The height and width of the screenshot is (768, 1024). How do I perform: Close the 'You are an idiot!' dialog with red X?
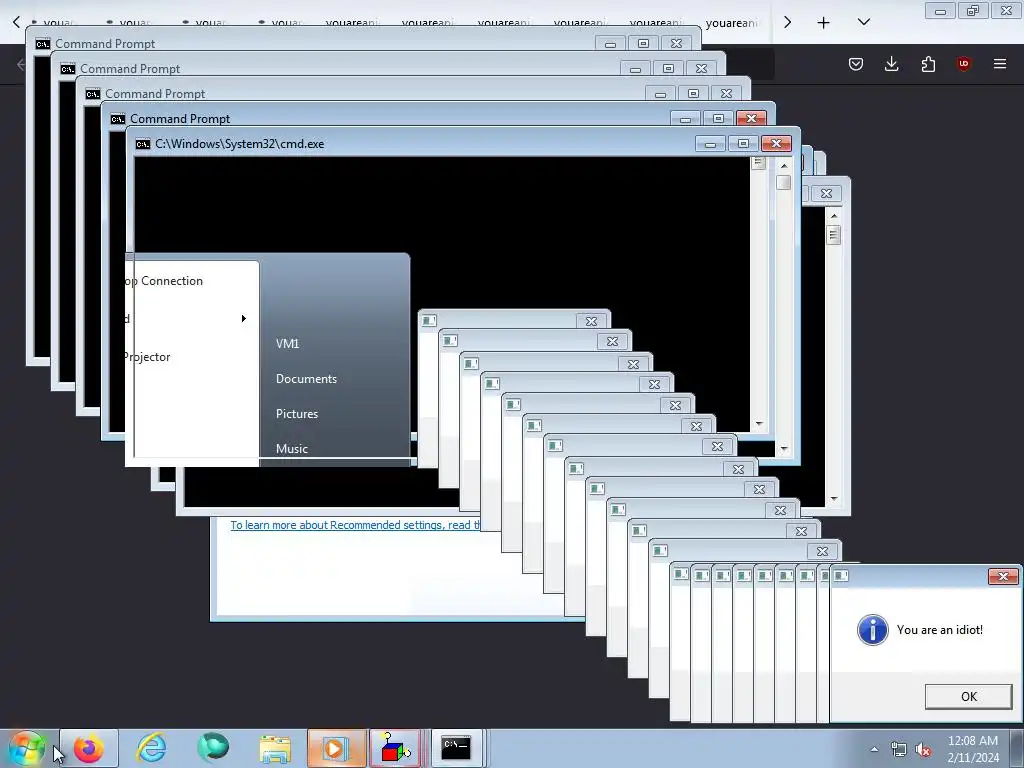(1003, 577)
